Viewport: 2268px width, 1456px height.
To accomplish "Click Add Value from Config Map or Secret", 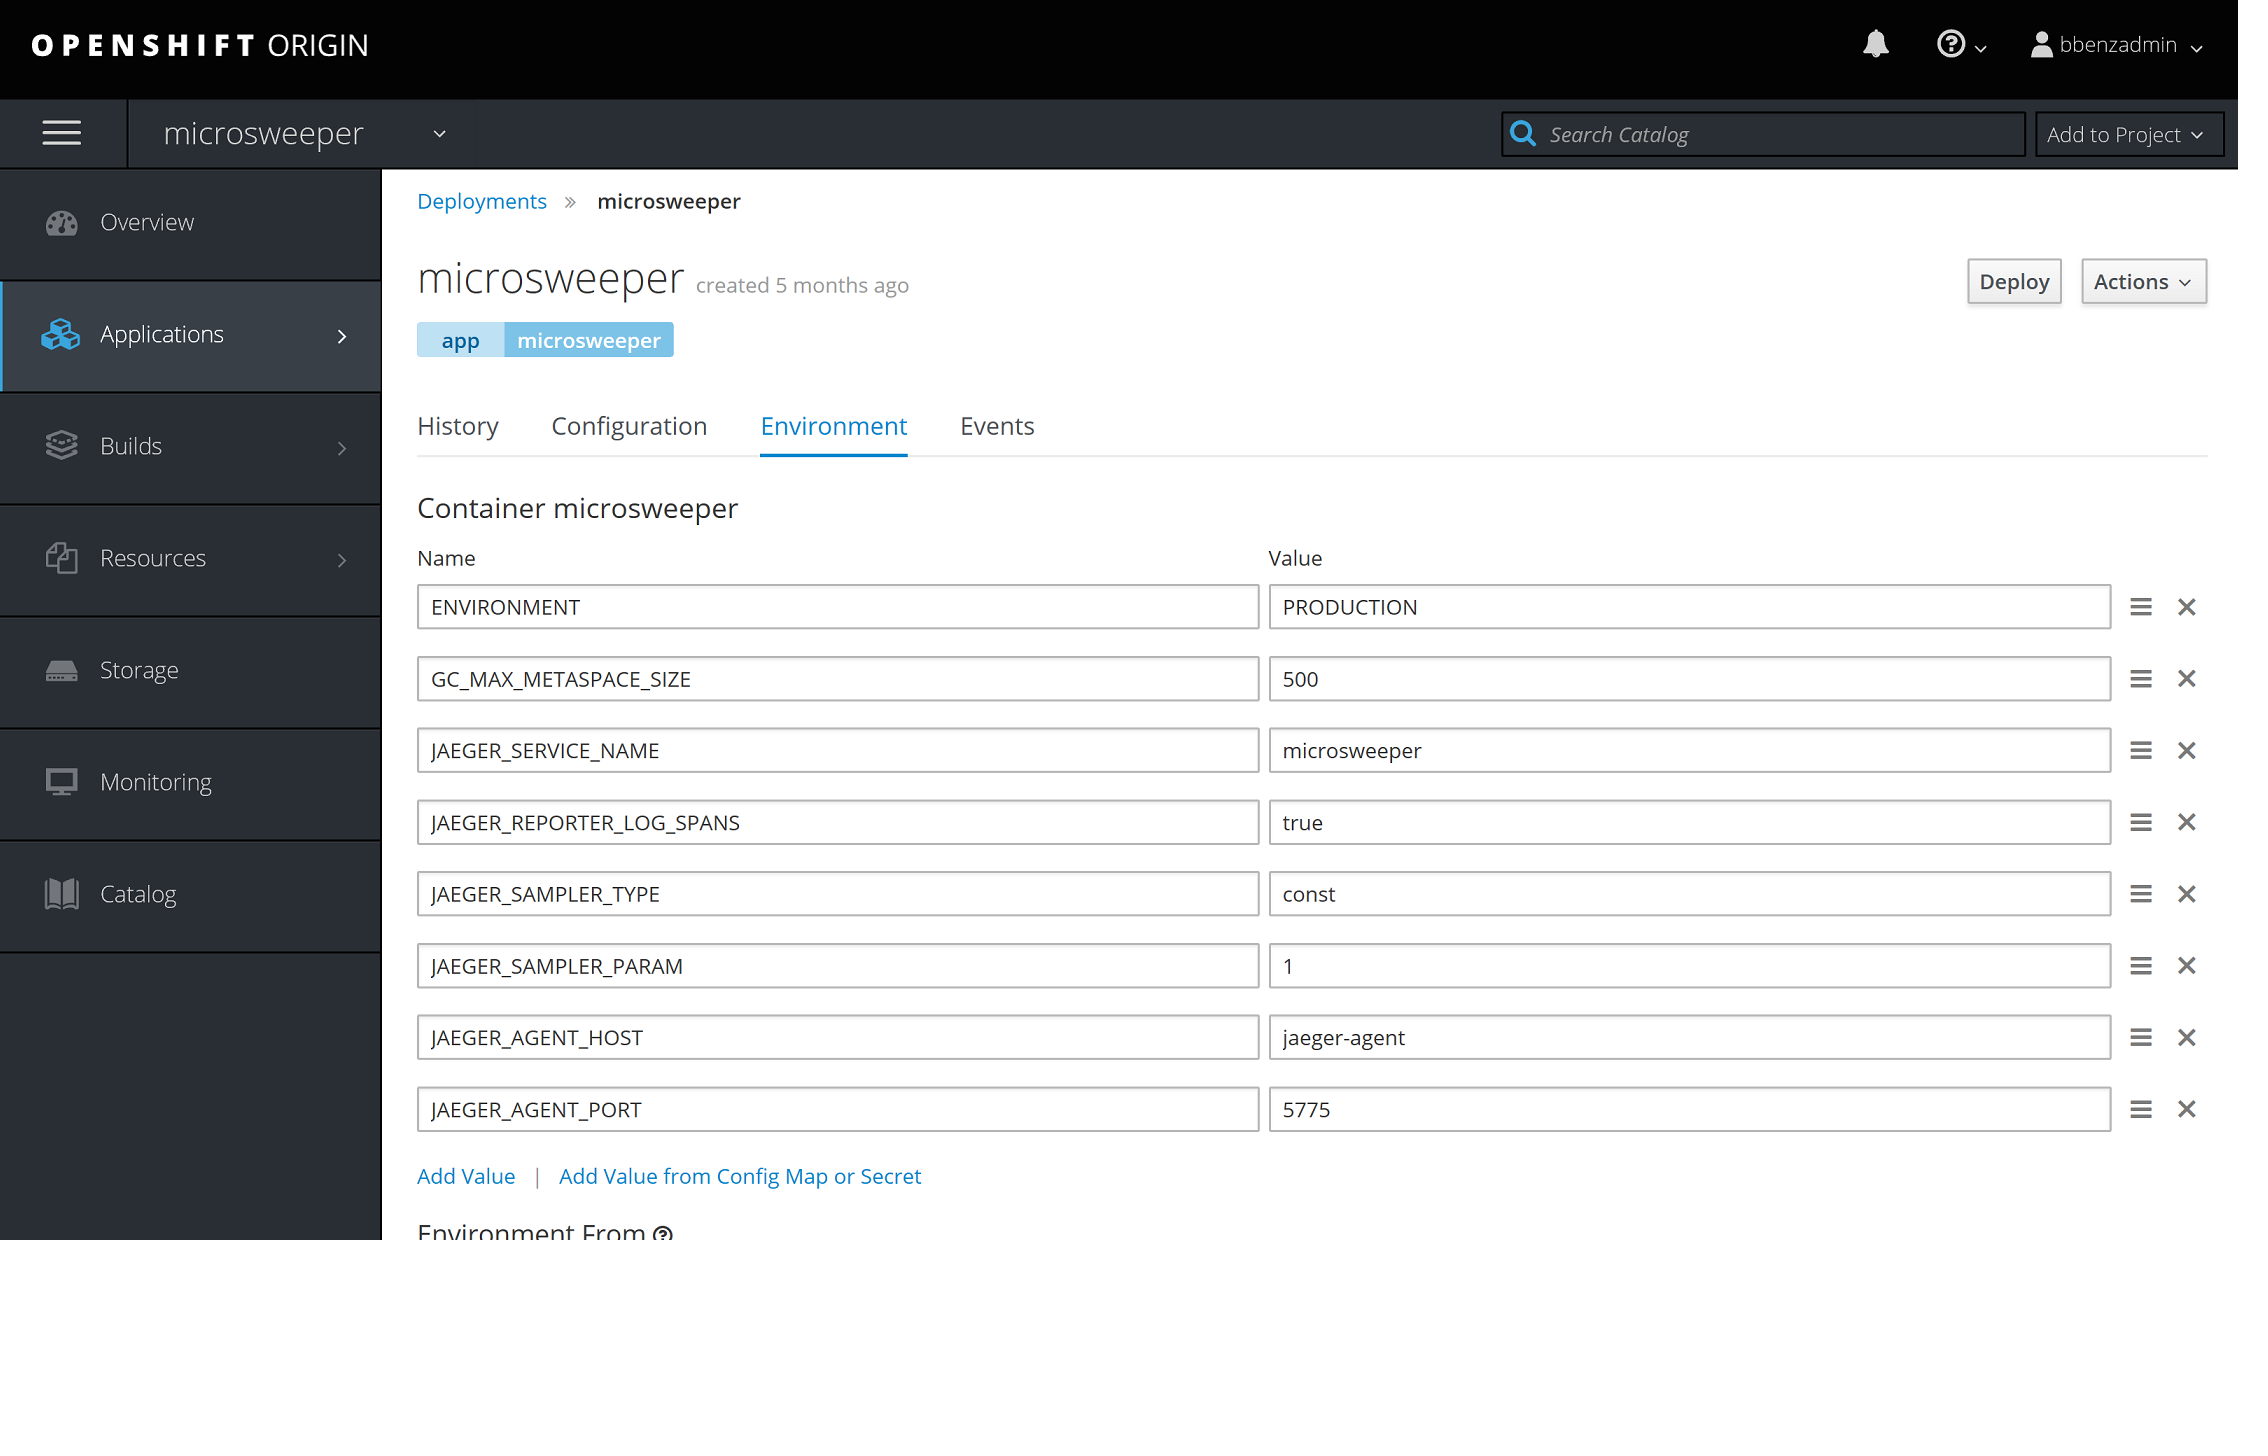I will click(739, 1176).
